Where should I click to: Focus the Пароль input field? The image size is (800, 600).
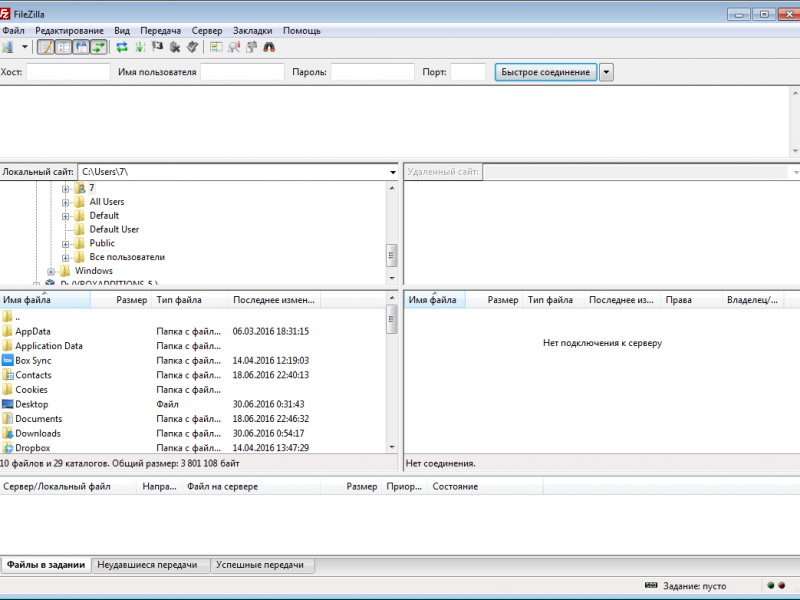372,72
